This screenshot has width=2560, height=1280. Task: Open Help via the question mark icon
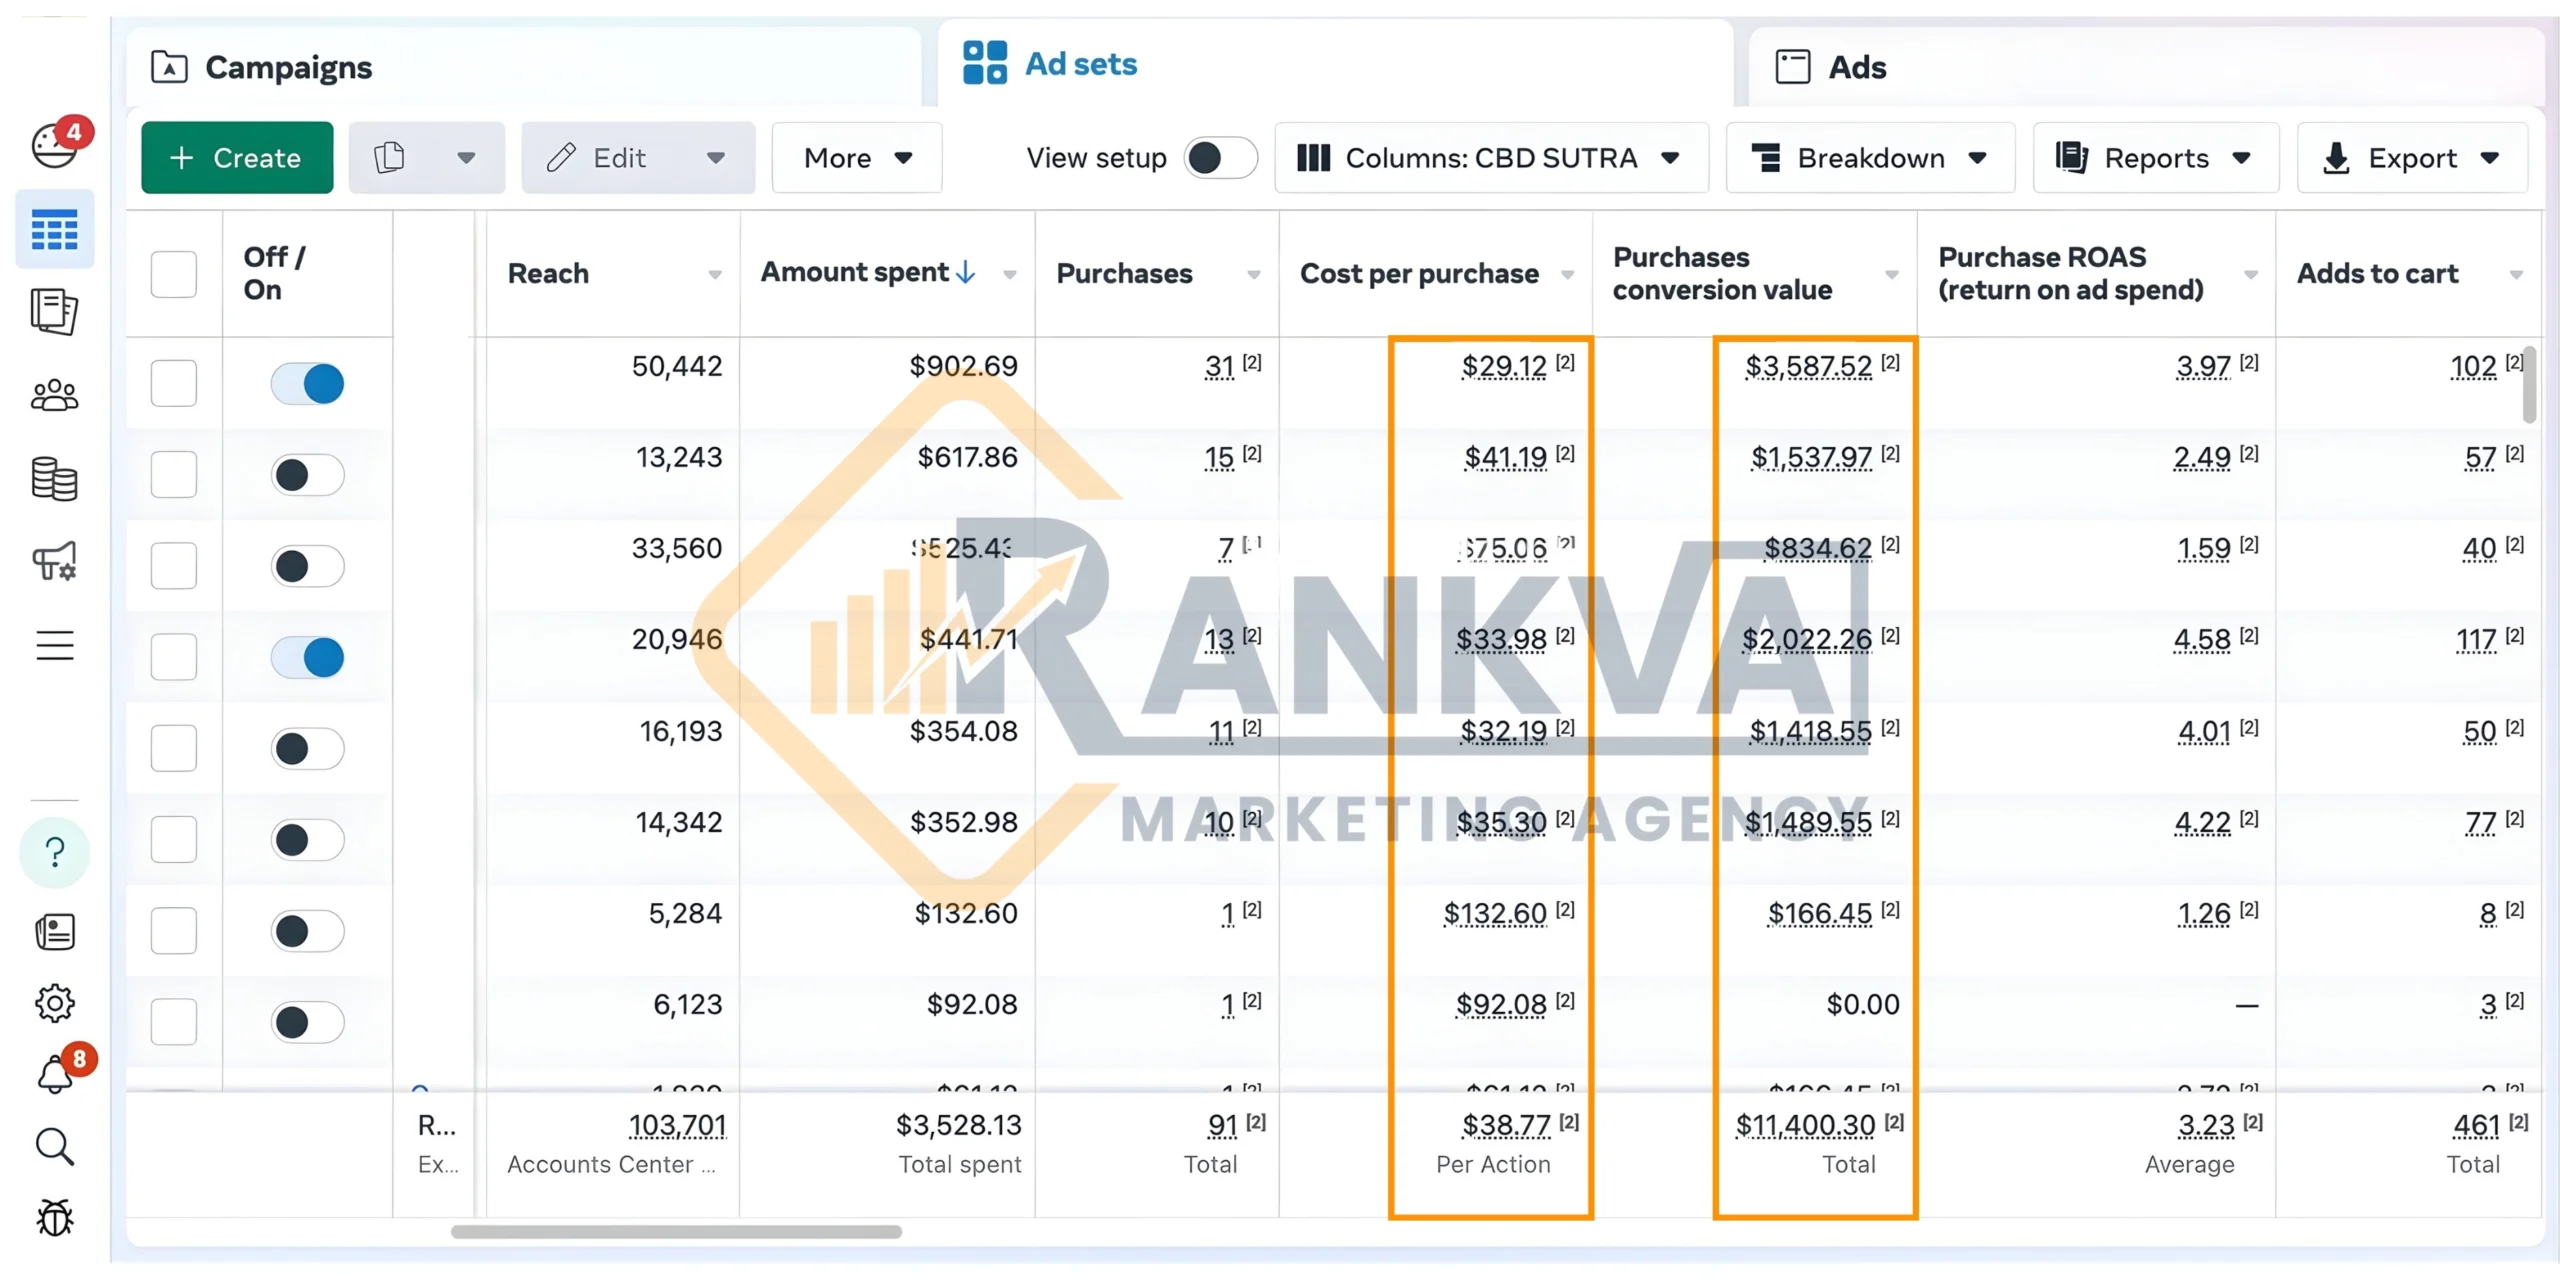tap(55, 852)
